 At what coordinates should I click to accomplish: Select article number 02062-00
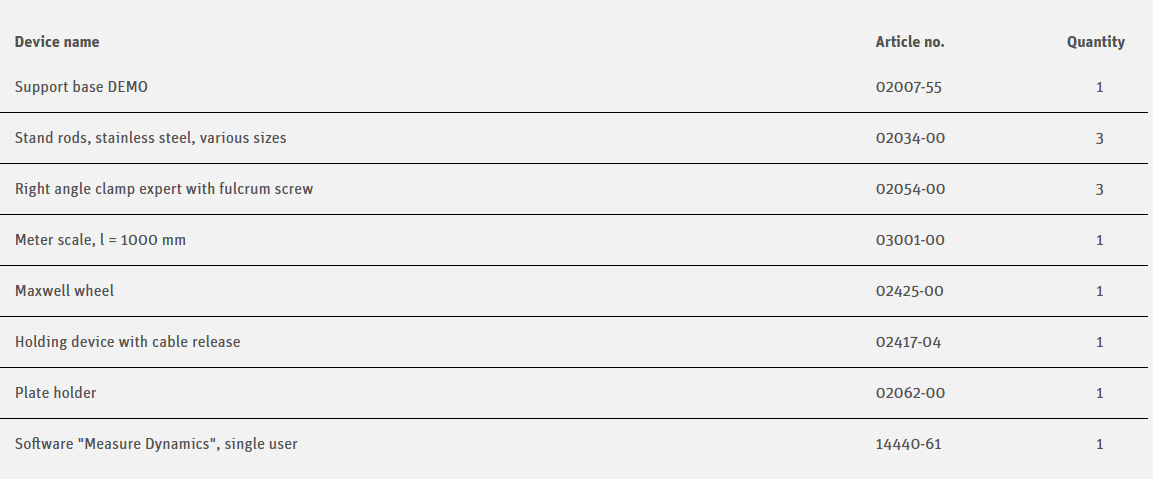tap(910, 393)
